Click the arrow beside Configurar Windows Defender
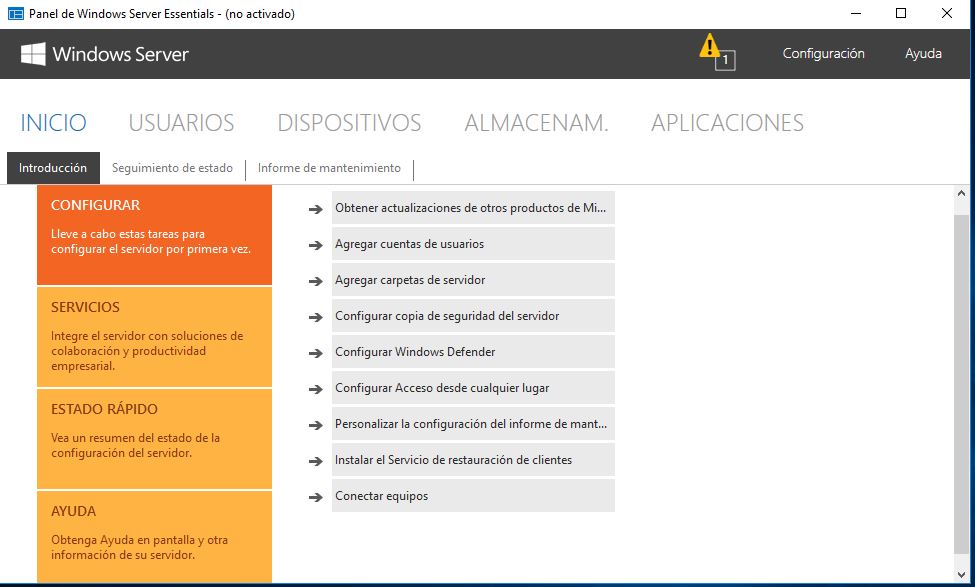The height and width of the screenshot is (587, 975). pyautogui.click(x=315, y=351)
